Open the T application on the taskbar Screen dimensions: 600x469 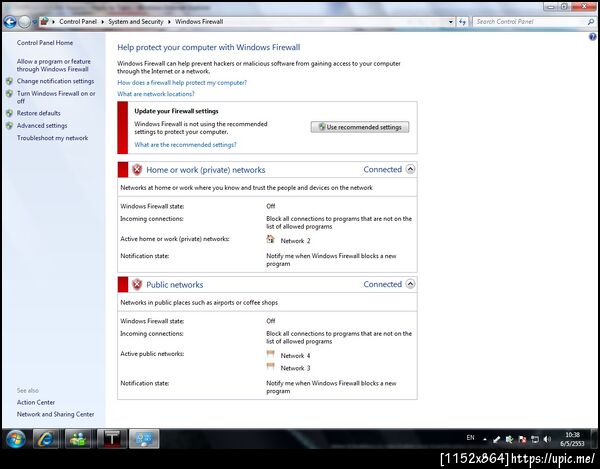(x=112, y=439)
